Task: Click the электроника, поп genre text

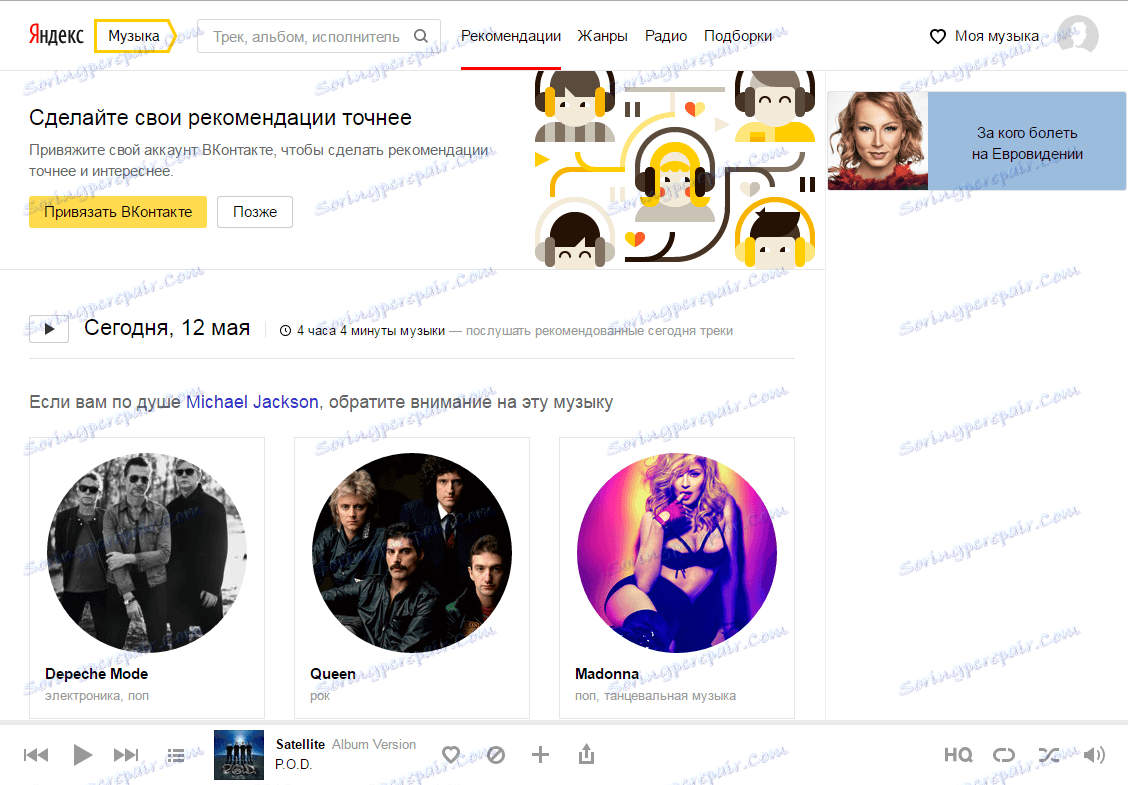Action: click(96, 696)
